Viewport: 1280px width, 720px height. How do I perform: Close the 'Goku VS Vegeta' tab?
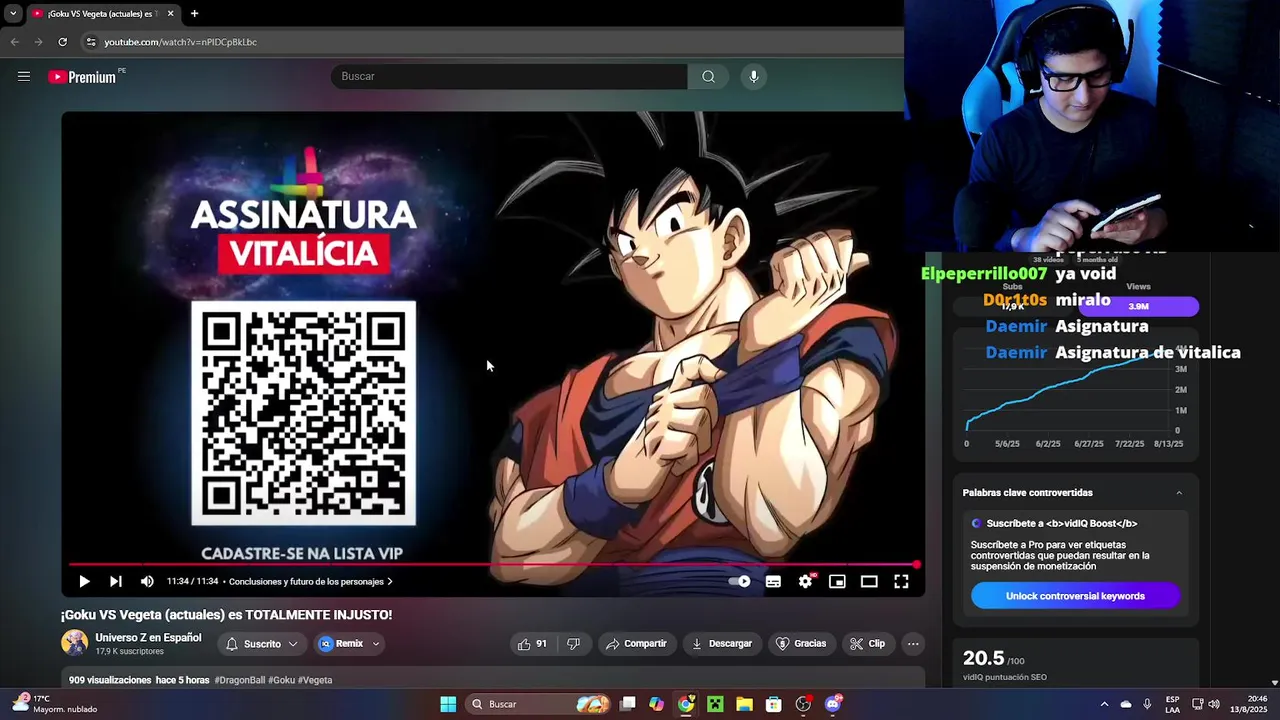point(170,14)
